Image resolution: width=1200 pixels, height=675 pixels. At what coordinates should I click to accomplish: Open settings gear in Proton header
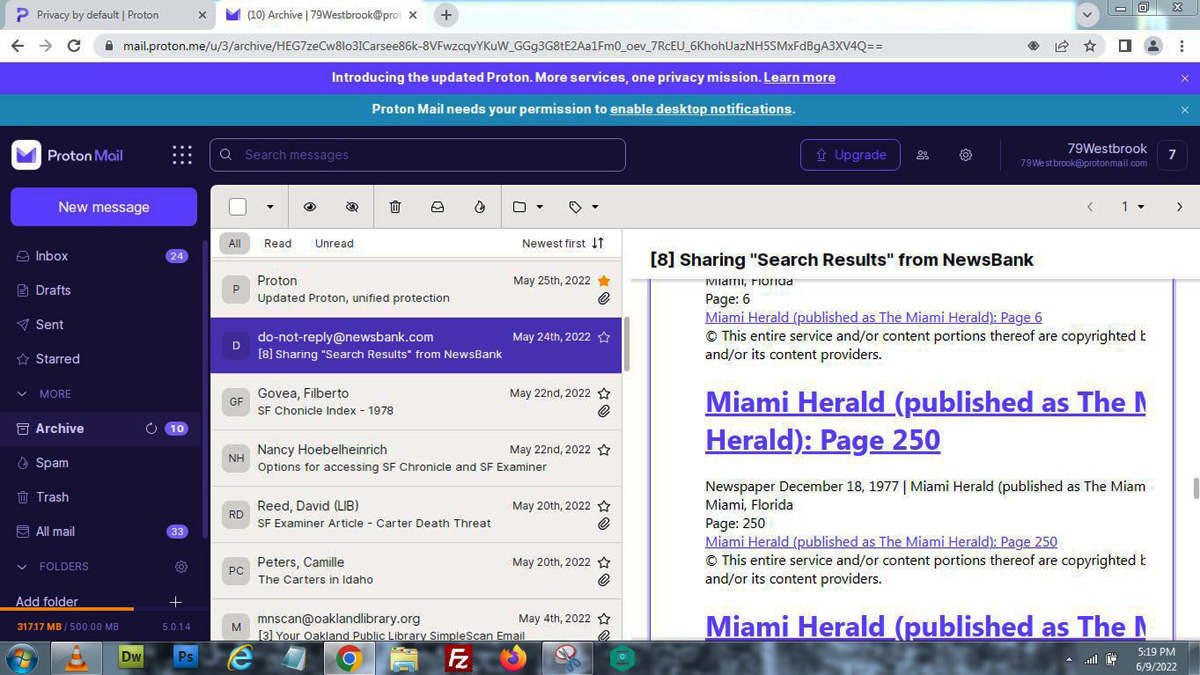click(x=966, y=155)
